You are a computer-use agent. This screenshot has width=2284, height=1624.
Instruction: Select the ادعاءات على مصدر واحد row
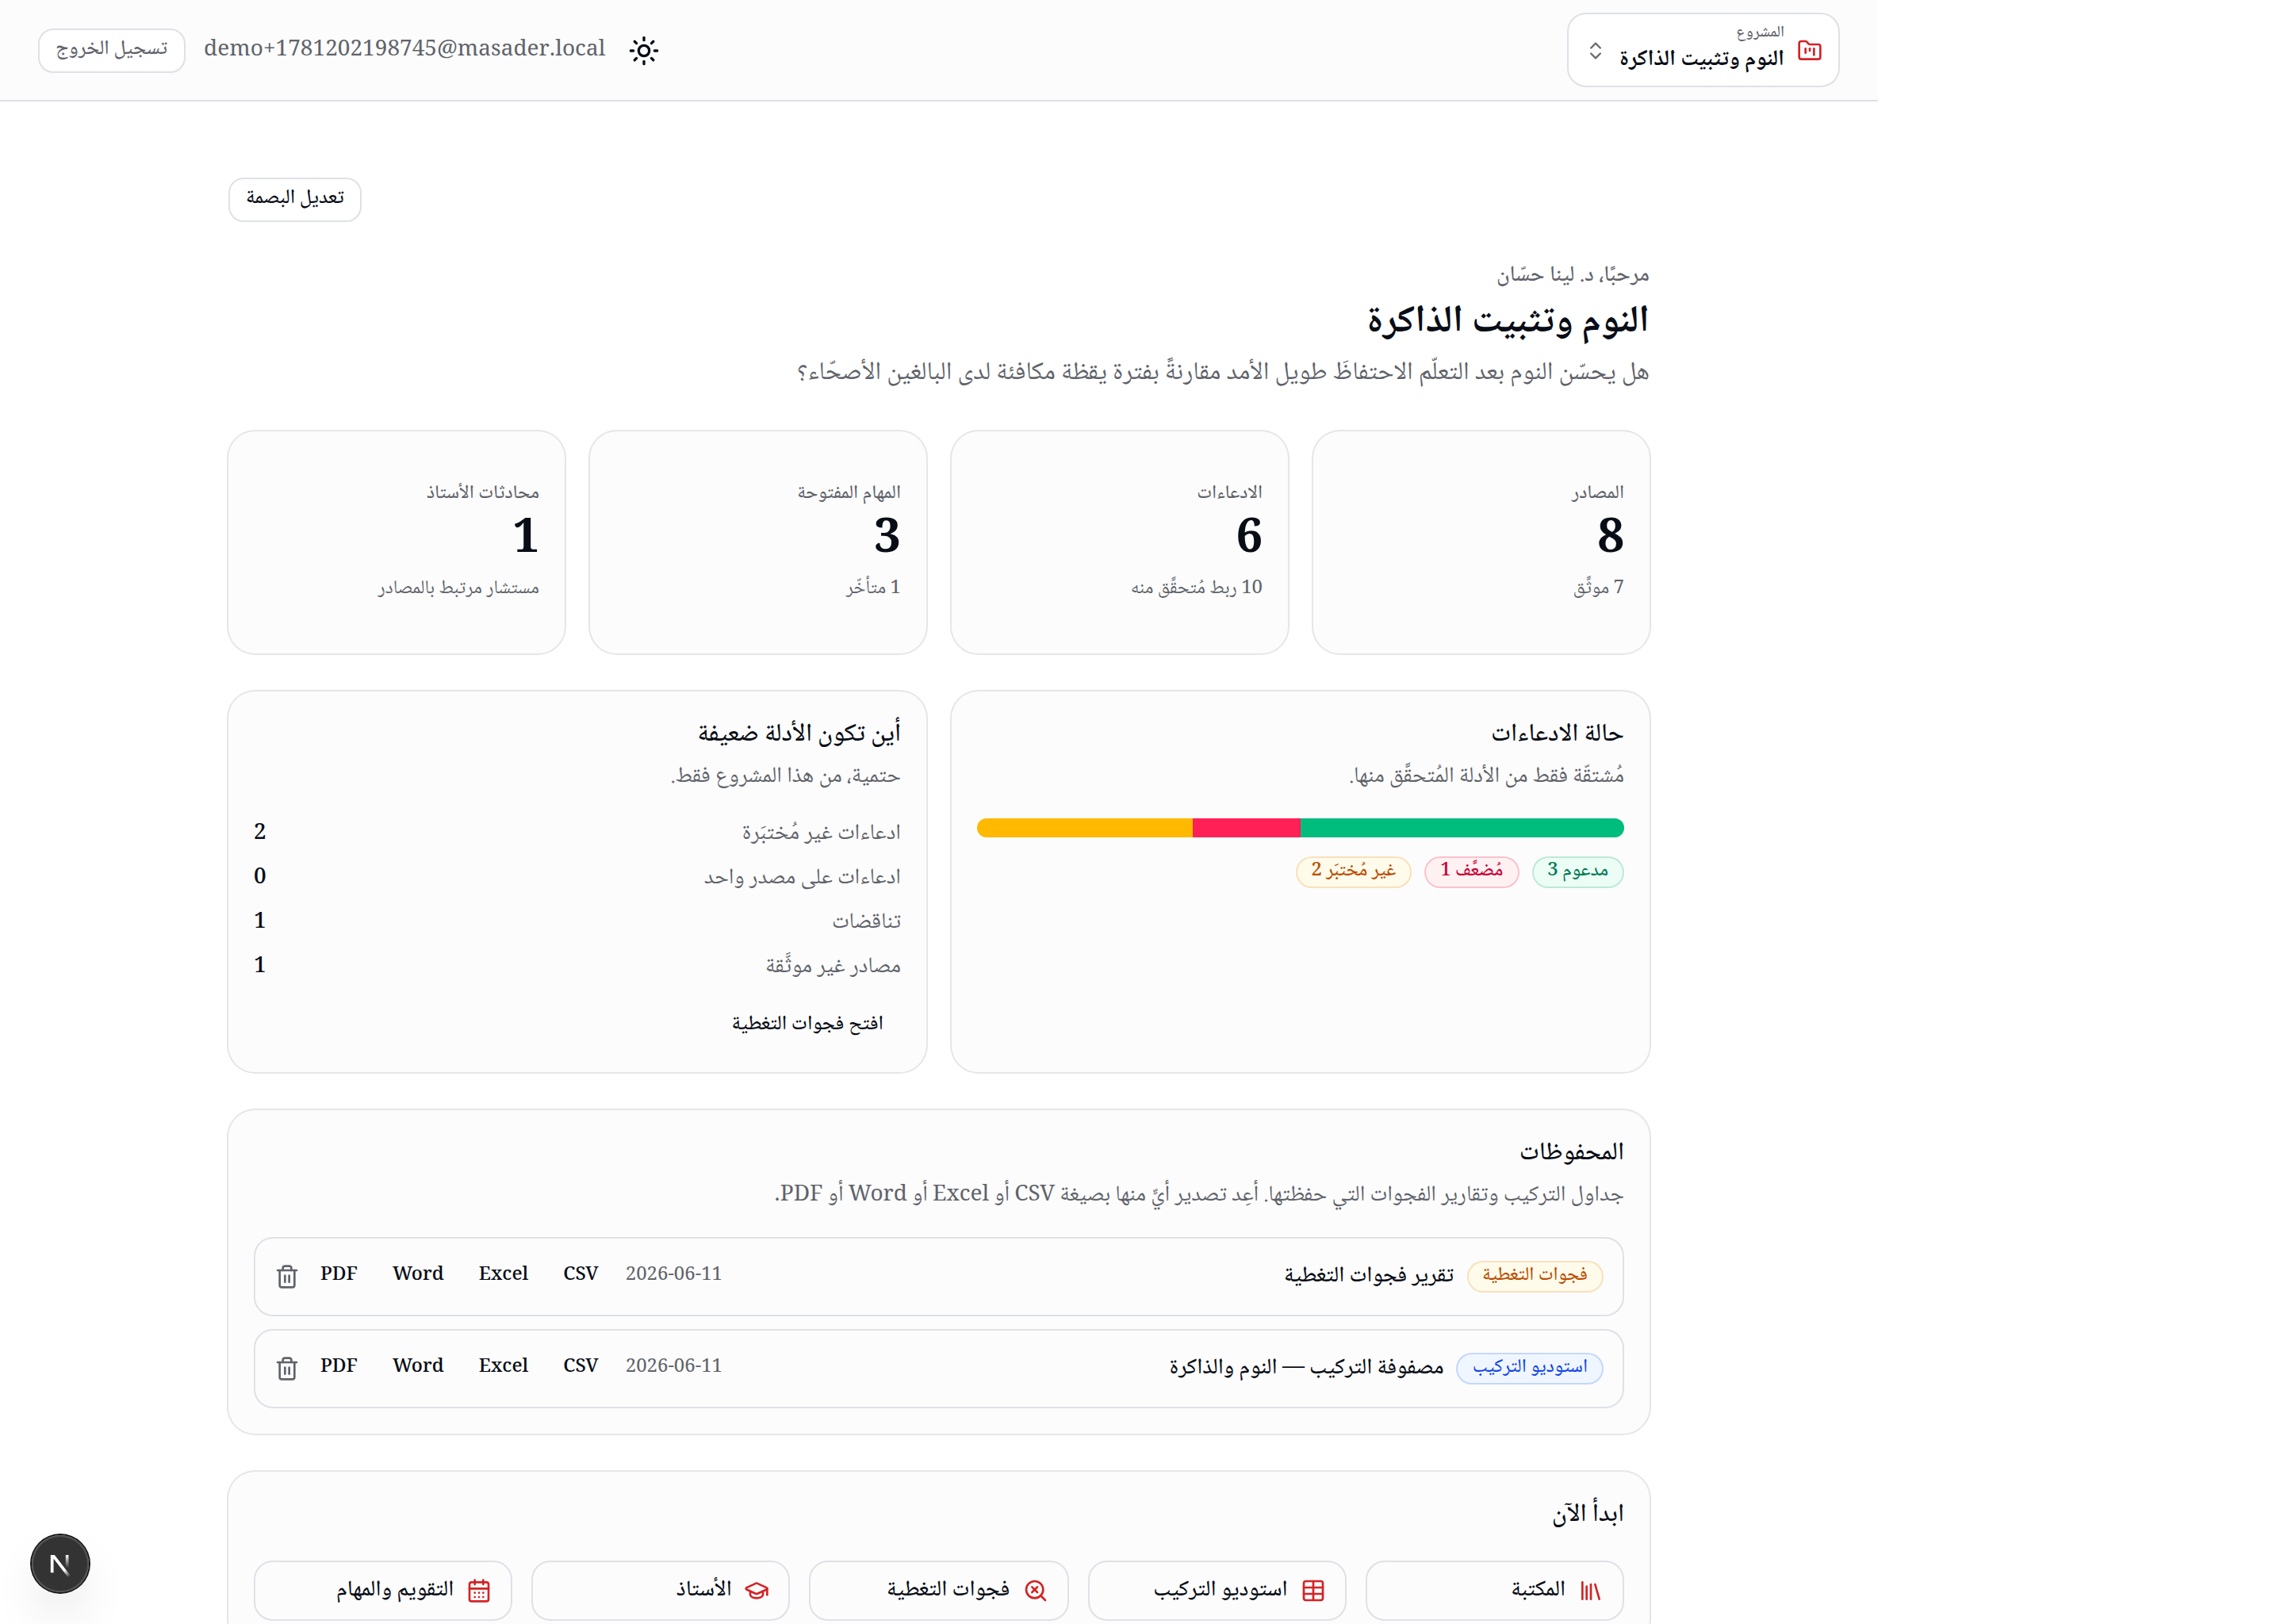[577, 876]
